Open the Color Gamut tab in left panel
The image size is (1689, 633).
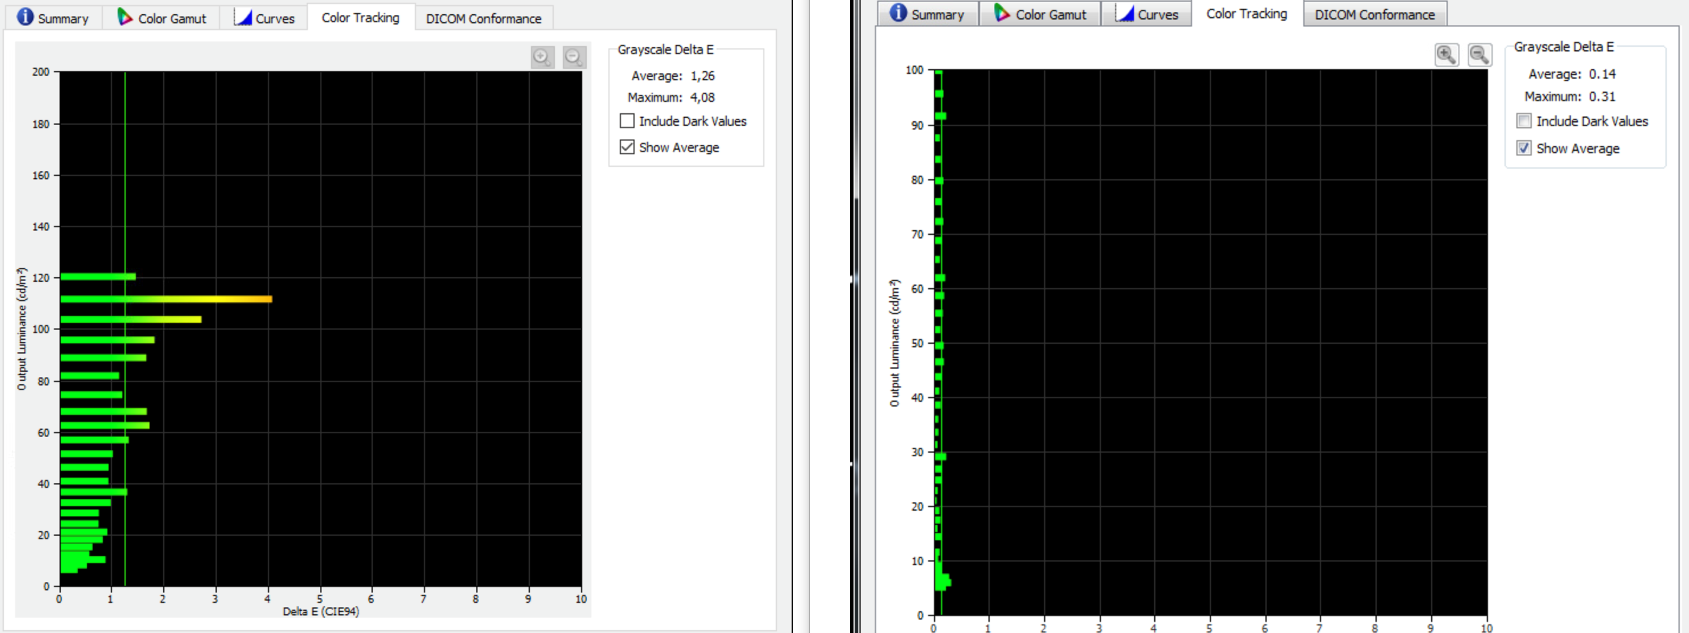pyautogui.click(x=162, y=18)
